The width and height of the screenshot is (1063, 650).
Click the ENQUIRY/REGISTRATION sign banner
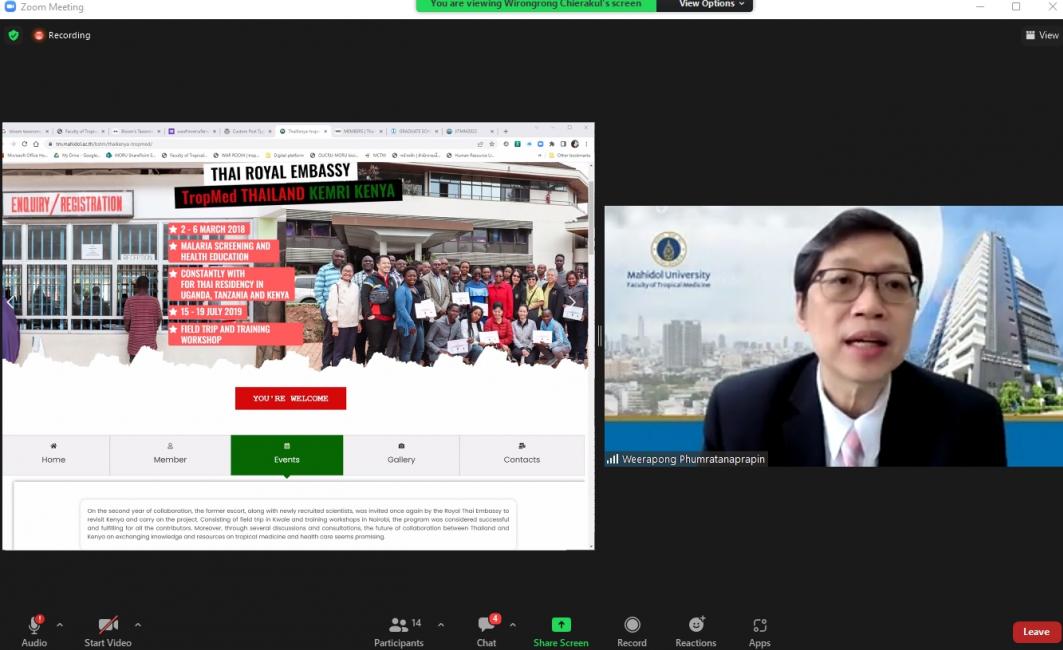click(x=67, y=204)
